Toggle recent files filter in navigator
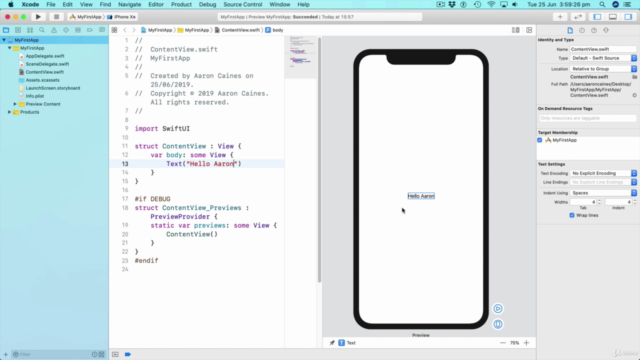Screen dimensions: 640x360 (x=94, y=354)
